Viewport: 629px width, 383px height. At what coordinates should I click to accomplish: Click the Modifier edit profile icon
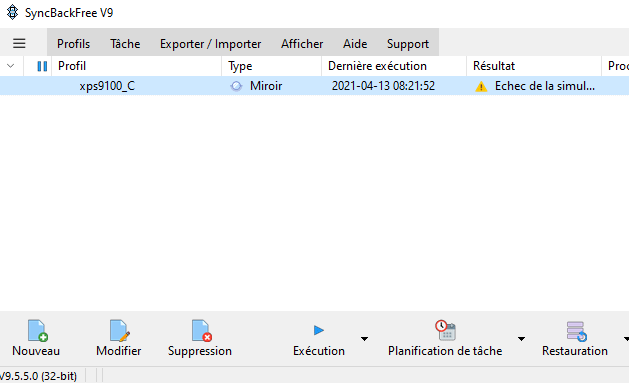coord(119,330)
